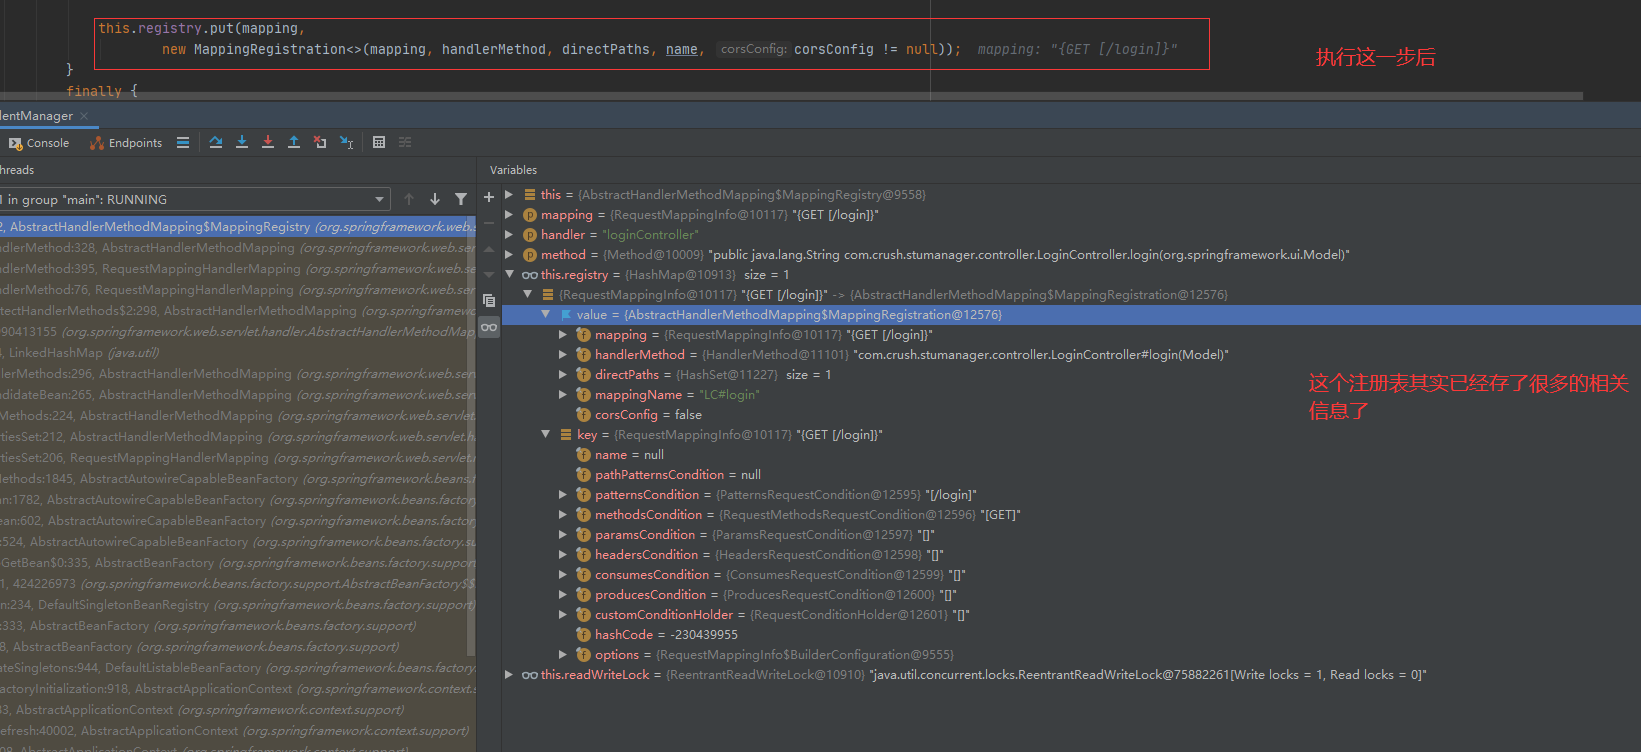Viewport: 1641px width, 752px height.
Task: Select the entManager debug session tab
Action: coord(37,116)
